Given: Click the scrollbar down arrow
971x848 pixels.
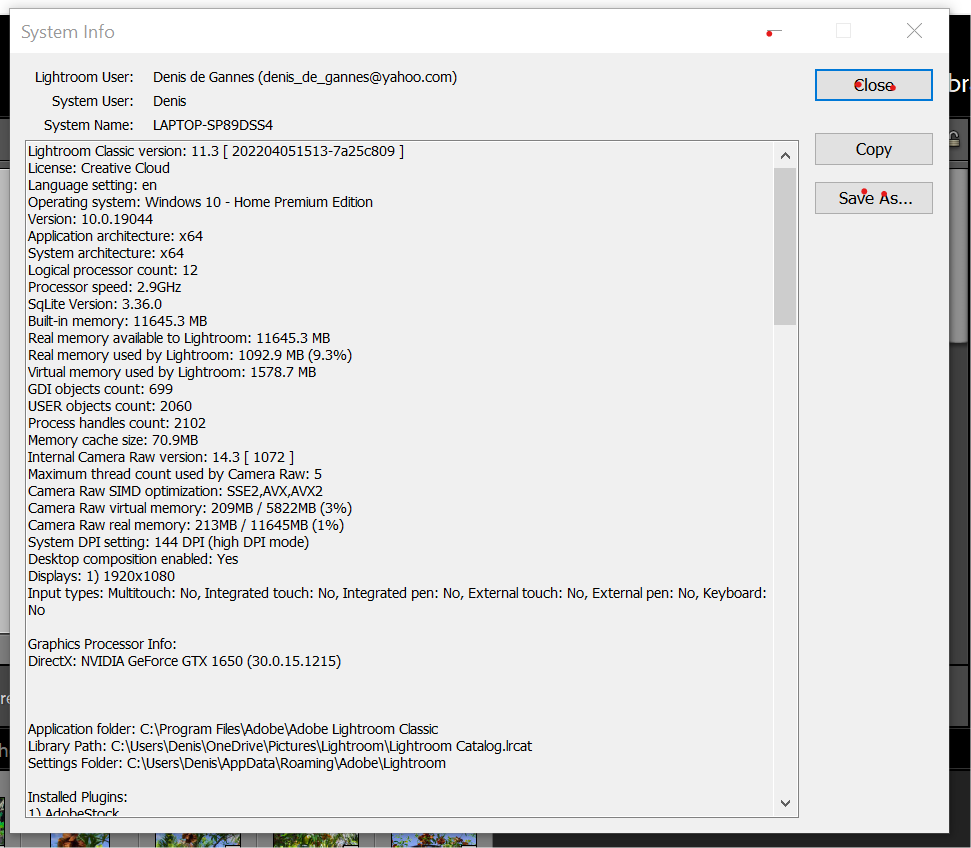Looking at the screenshot, I should 785,803.
